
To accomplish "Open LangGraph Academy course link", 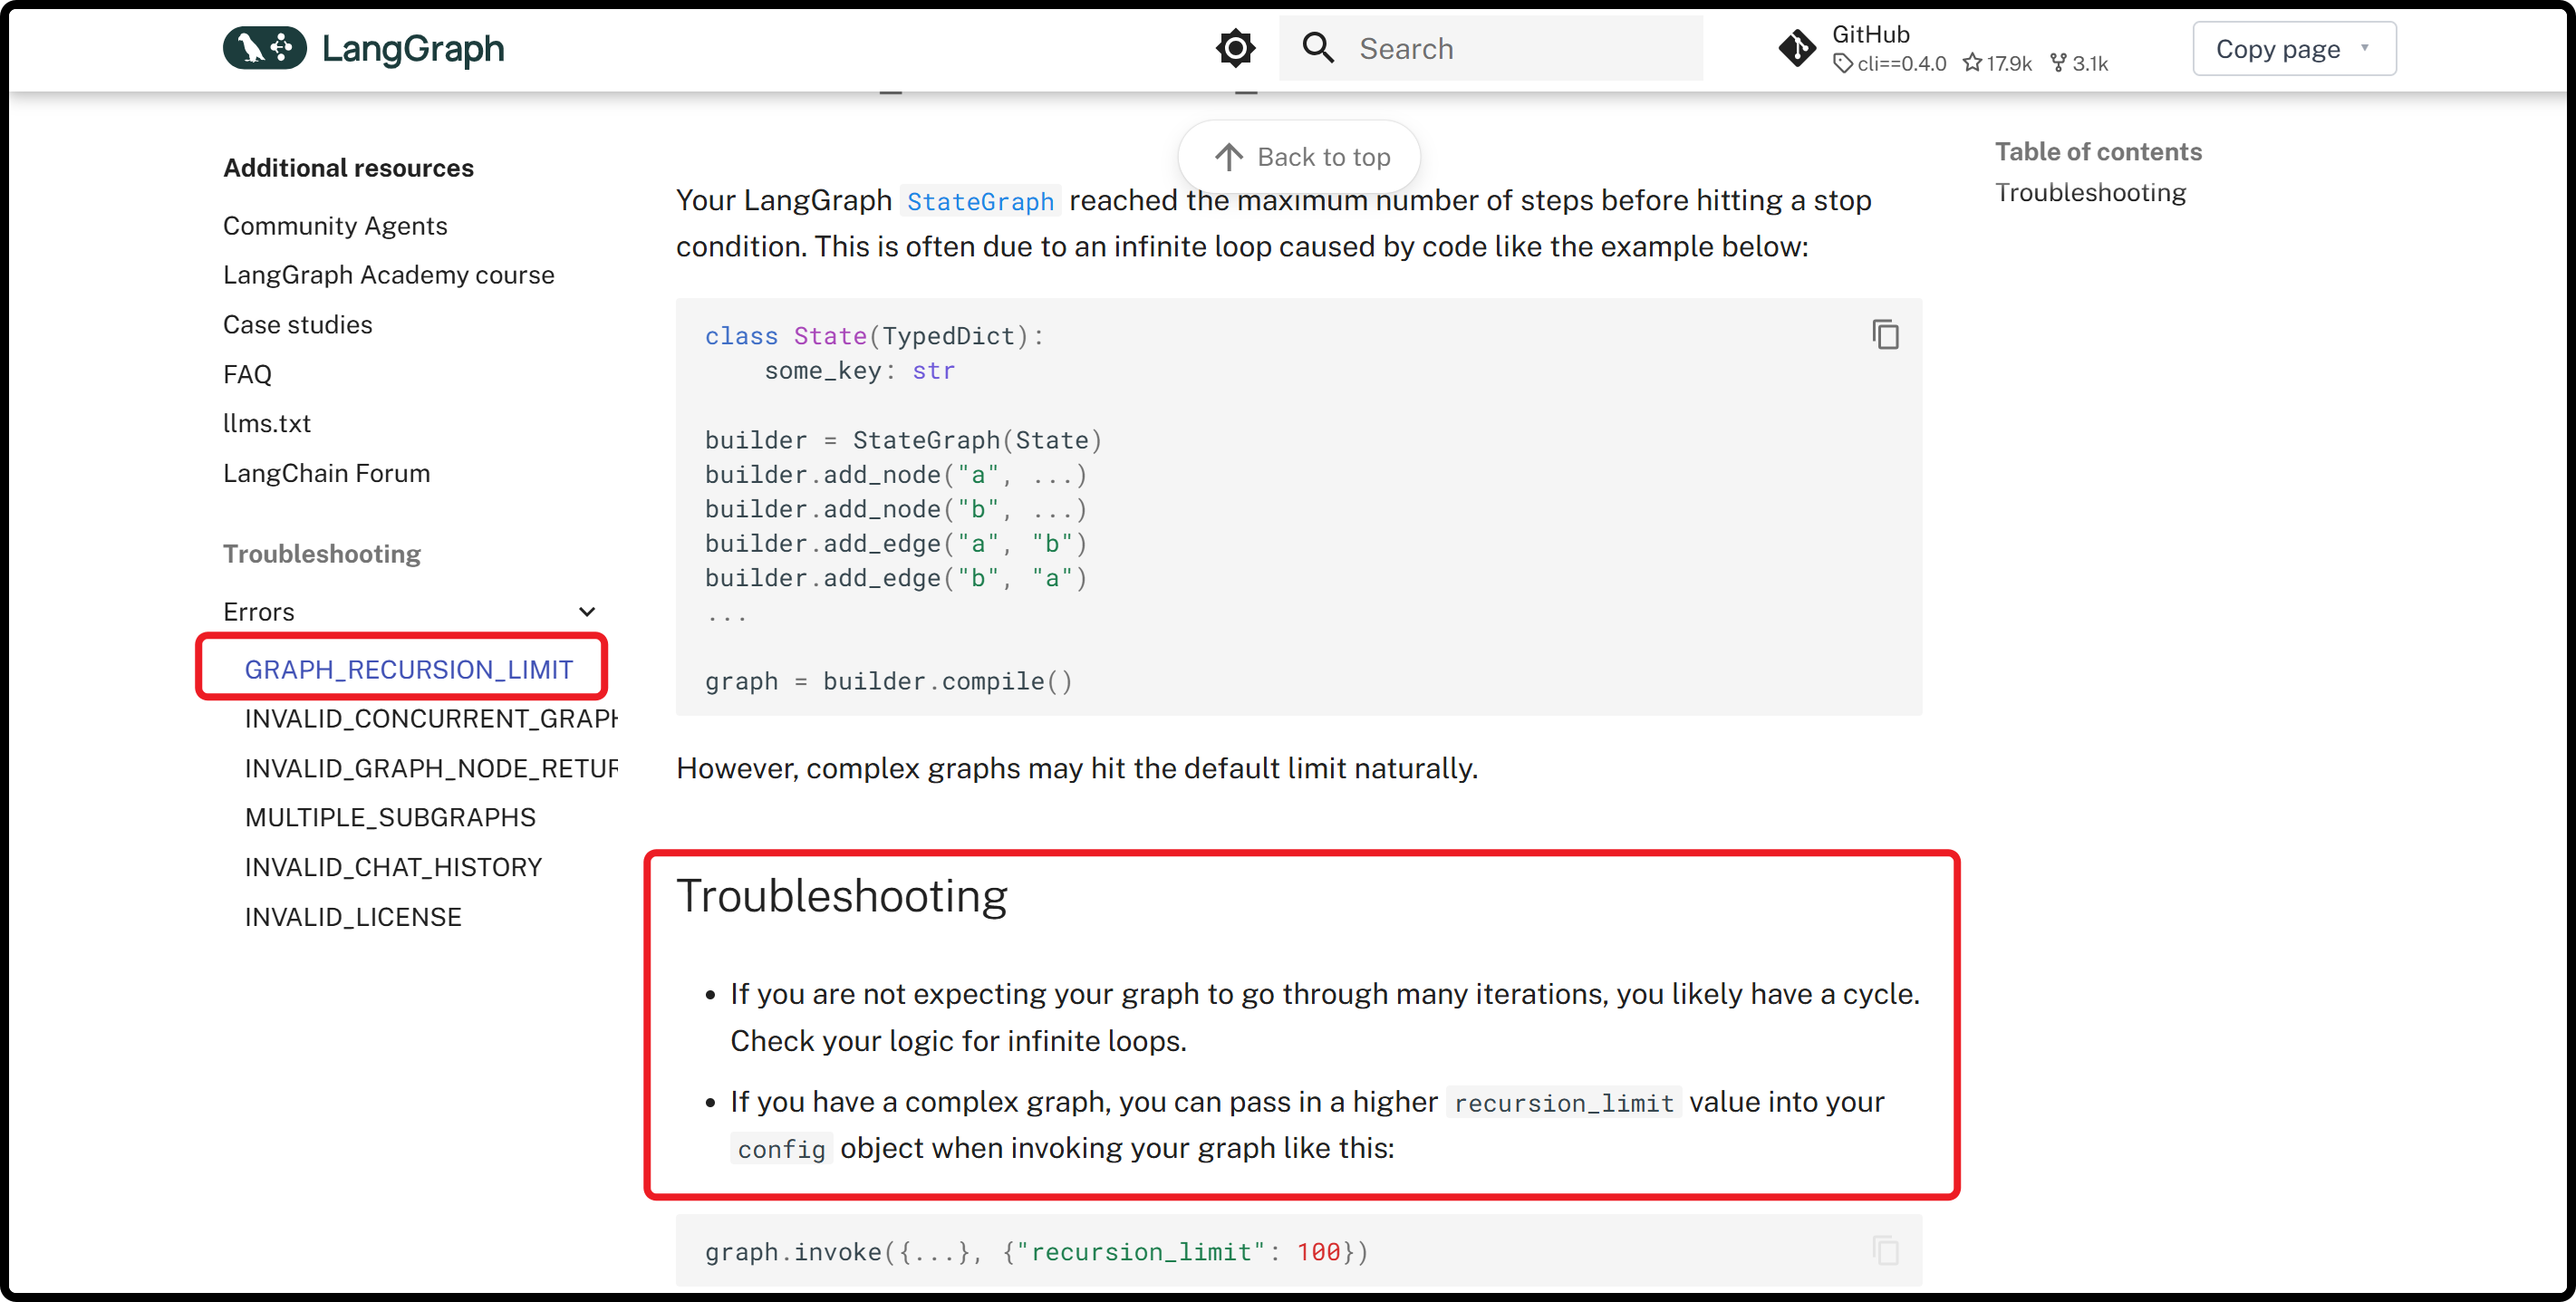I will pos(388,275).
